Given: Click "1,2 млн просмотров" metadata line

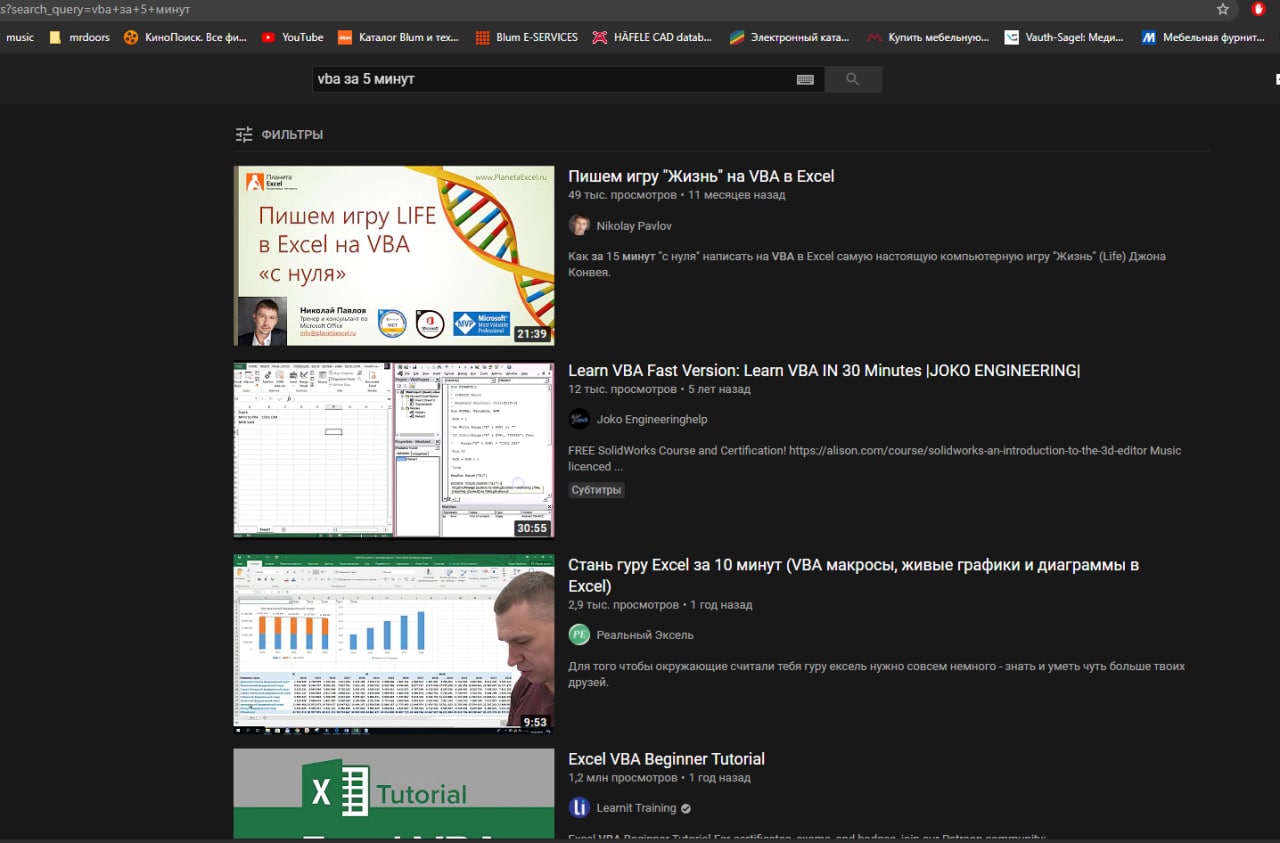Looking at the screenshot, I should click(659, 778).
